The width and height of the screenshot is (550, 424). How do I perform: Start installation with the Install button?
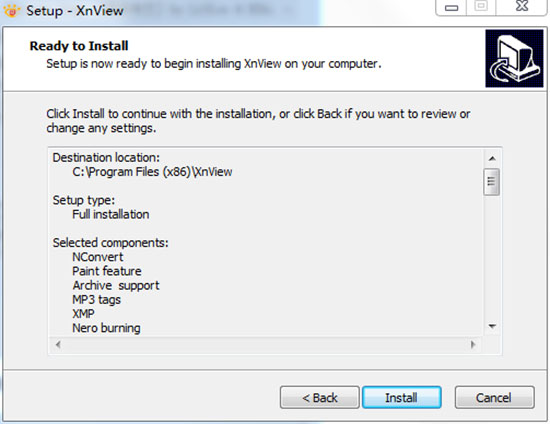[402, 398]
